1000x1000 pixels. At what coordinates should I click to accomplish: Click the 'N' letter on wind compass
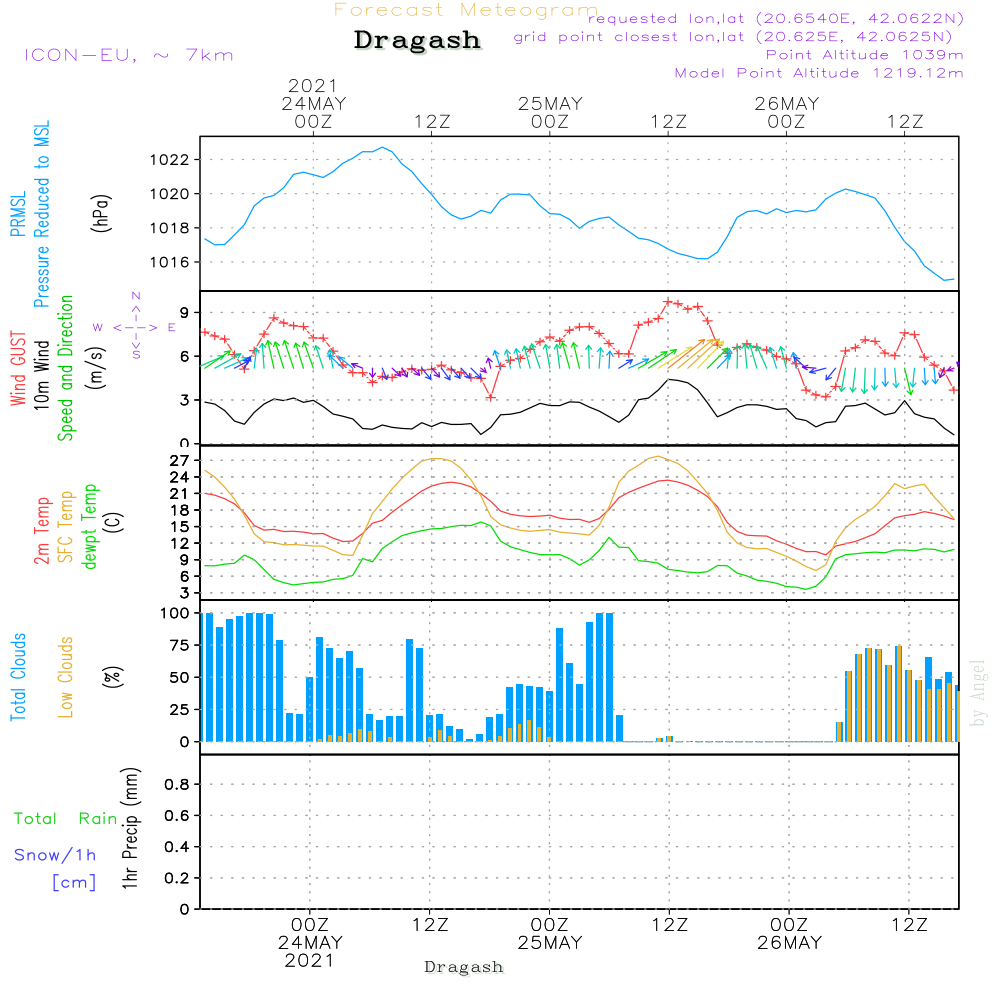(136, 296)
